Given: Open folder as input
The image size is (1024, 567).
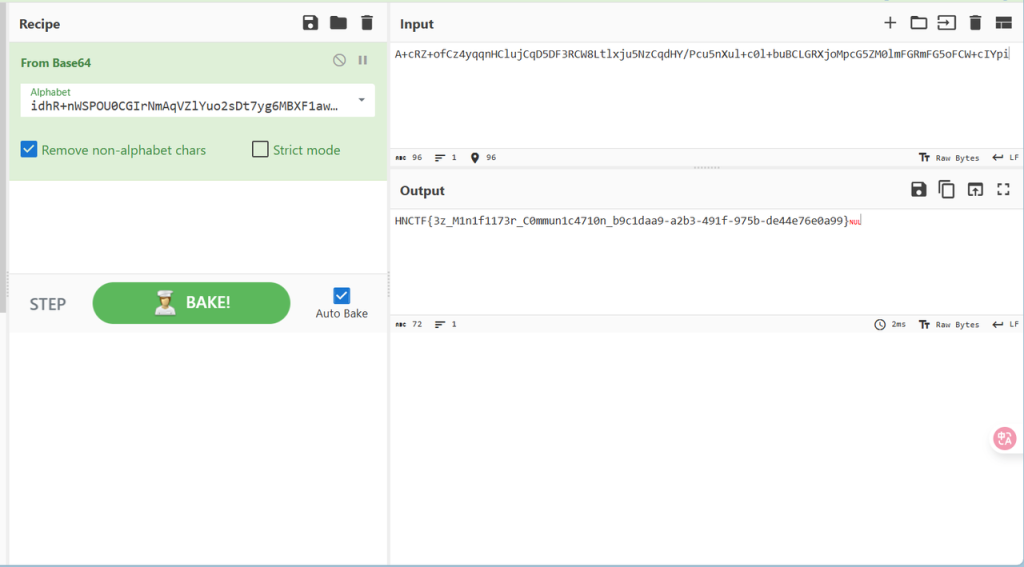Looking at the screenshot, I should click(919, 24).
